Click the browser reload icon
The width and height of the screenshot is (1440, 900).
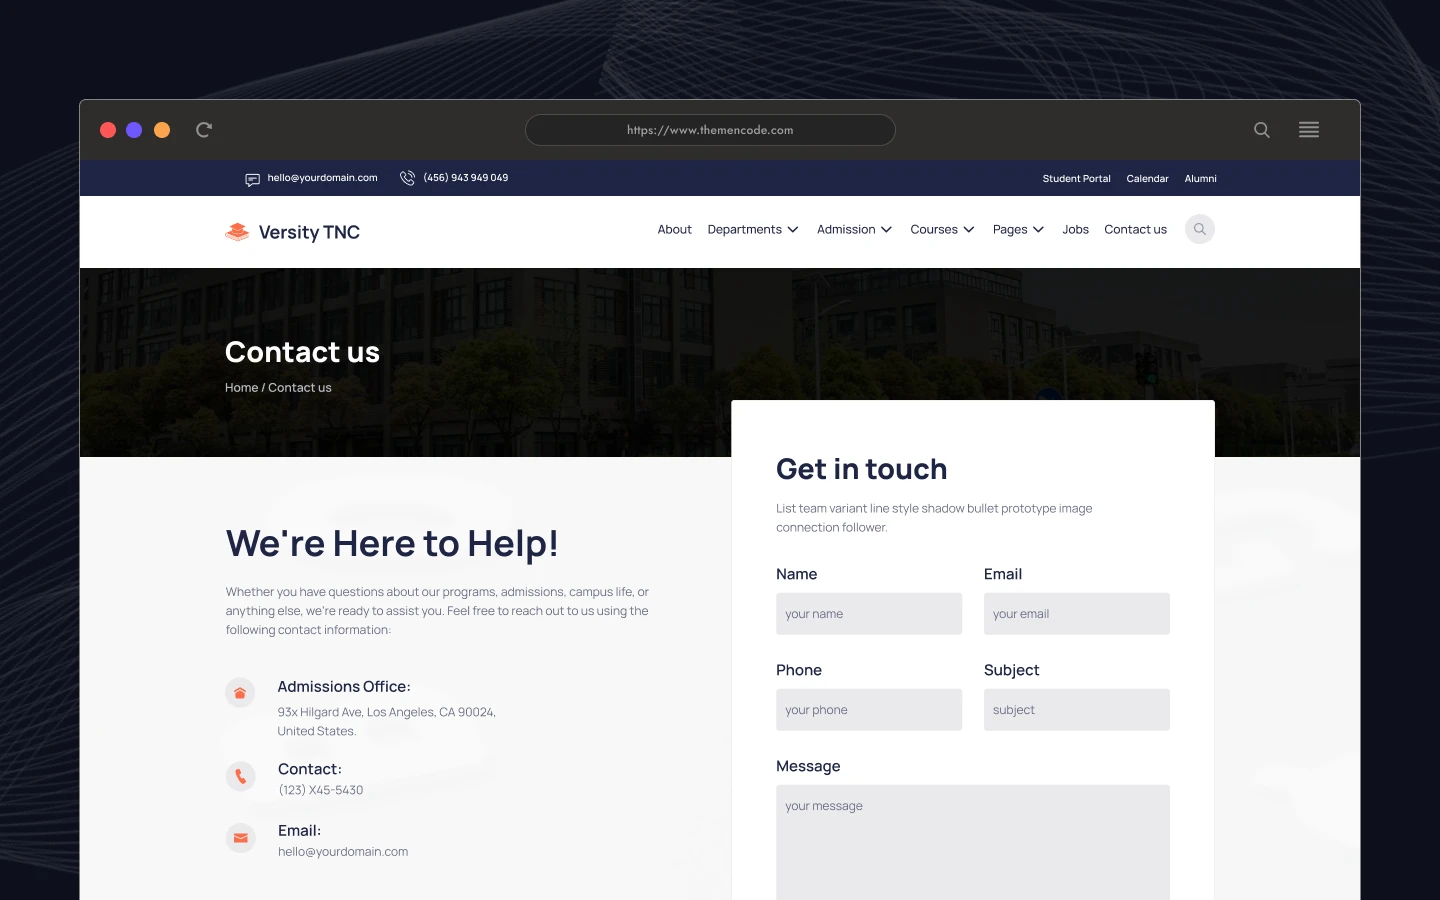[204, 130]
